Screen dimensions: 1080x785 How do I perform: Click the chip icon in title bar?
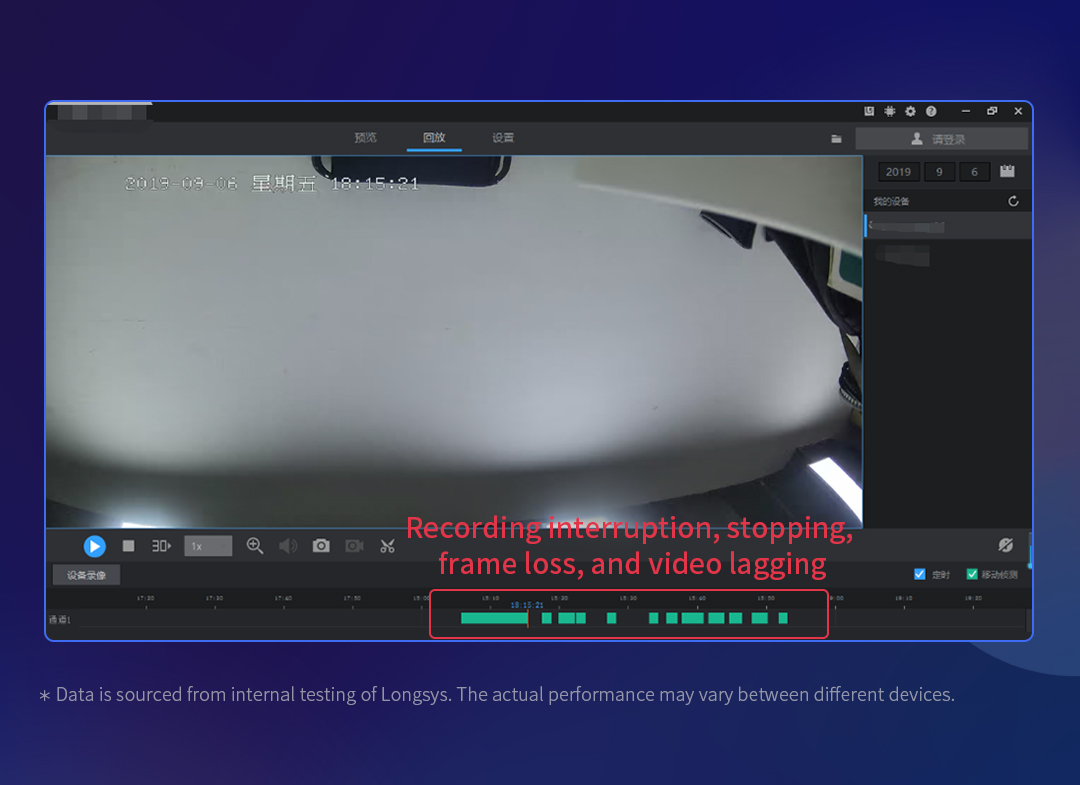[890, 111]
